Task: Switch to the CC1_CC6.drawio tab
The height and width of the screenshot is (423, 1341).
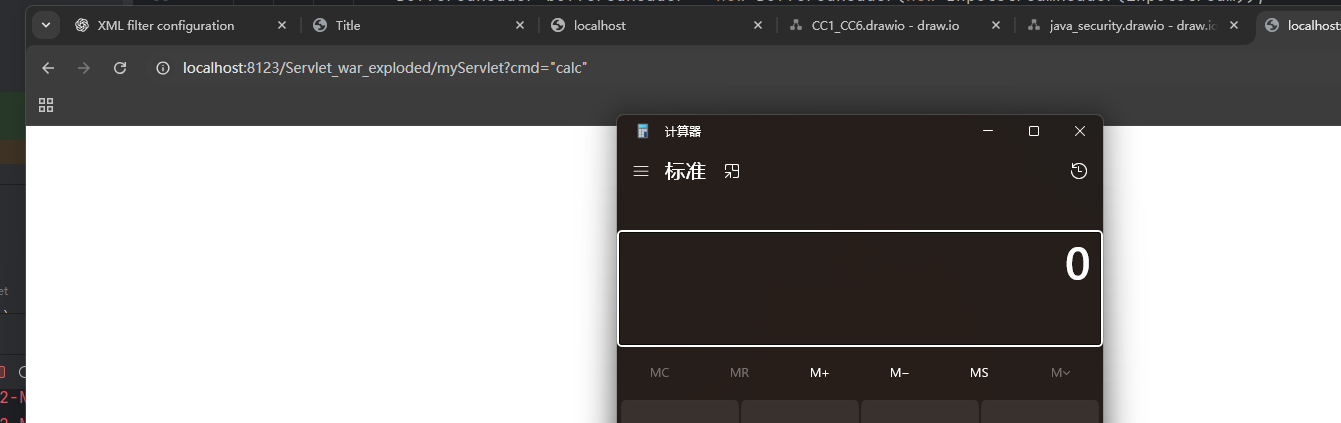Action: [x=885, y=26]
